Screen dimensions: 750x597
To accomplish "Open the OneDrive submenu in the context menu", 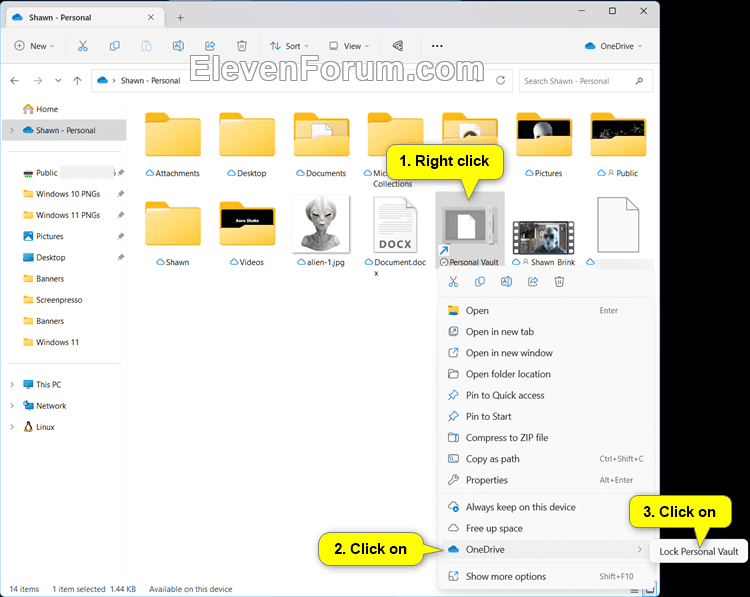I will coord(545,550).
